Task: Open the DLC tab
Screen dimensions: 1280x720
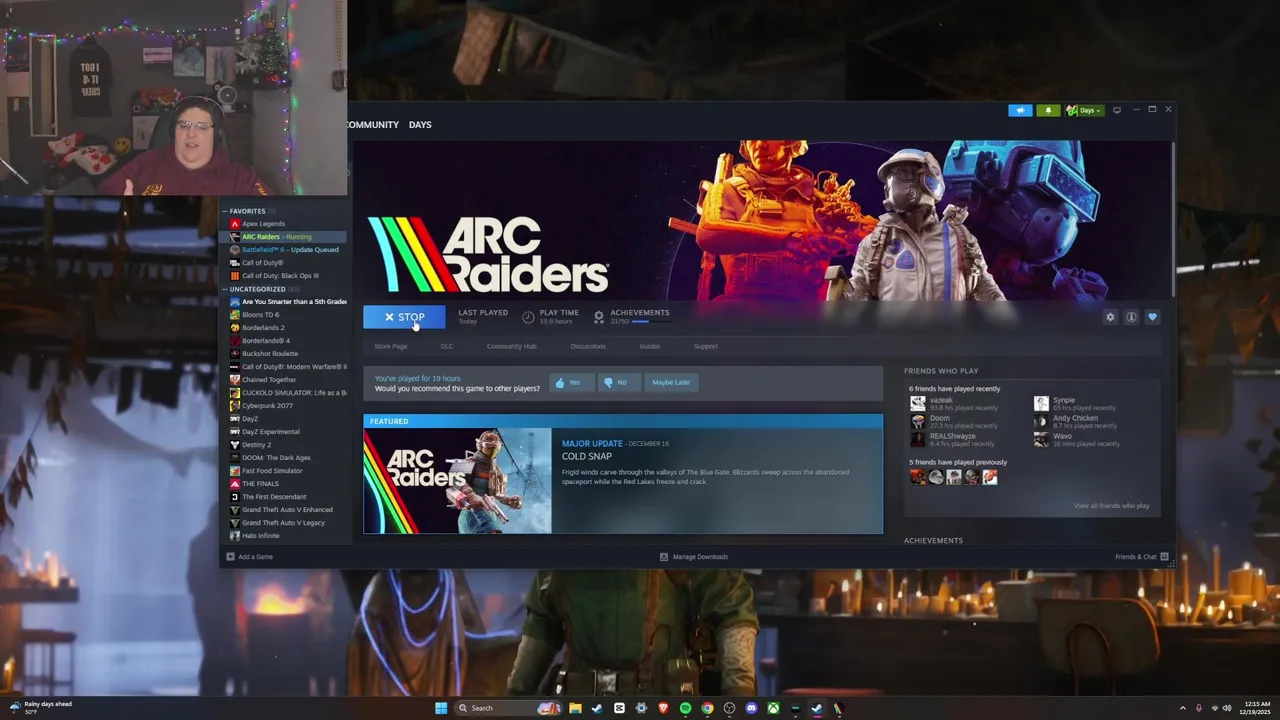Action: pos(447,346)
